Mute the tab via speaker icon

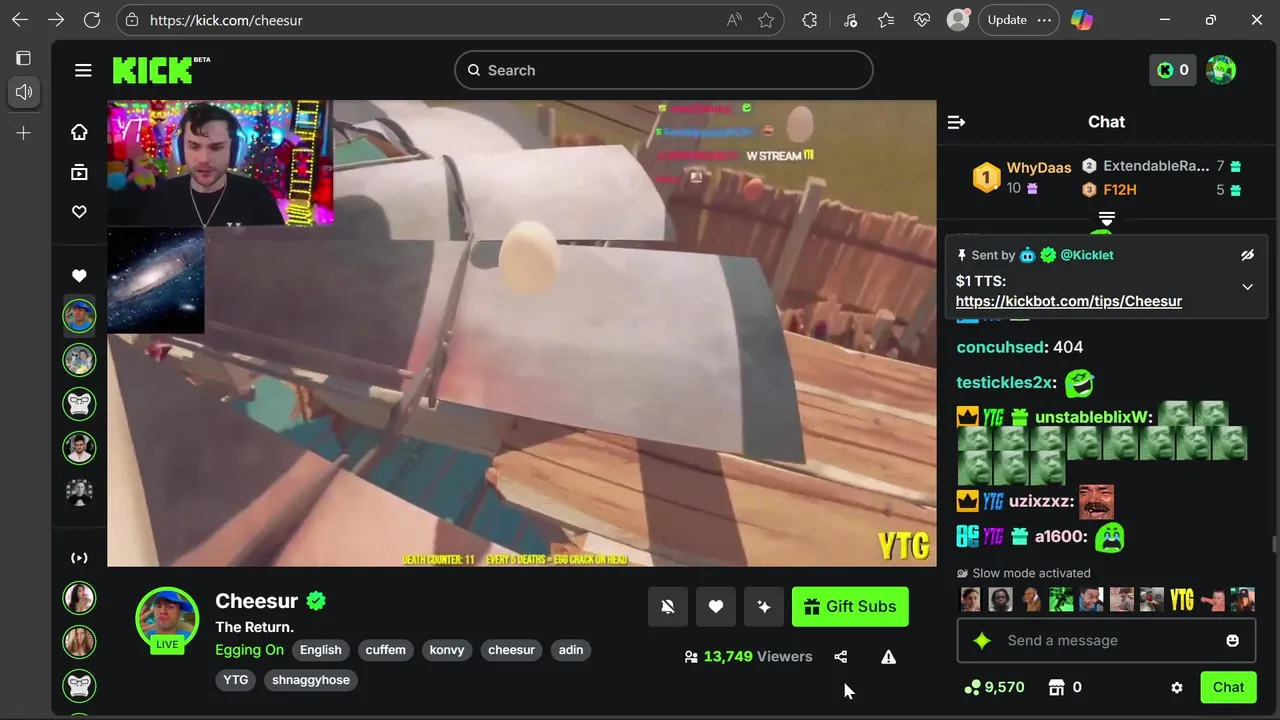click(x=24, y=92)
